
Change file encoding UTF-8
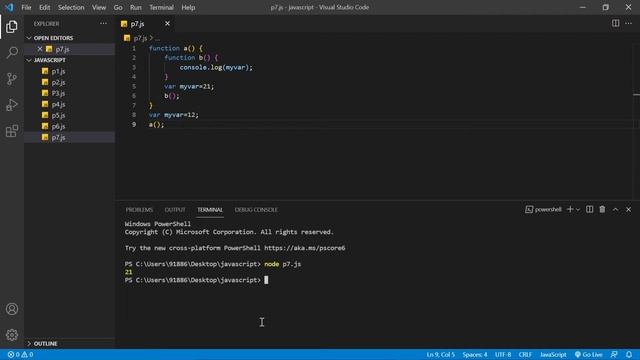pos(503,355)
